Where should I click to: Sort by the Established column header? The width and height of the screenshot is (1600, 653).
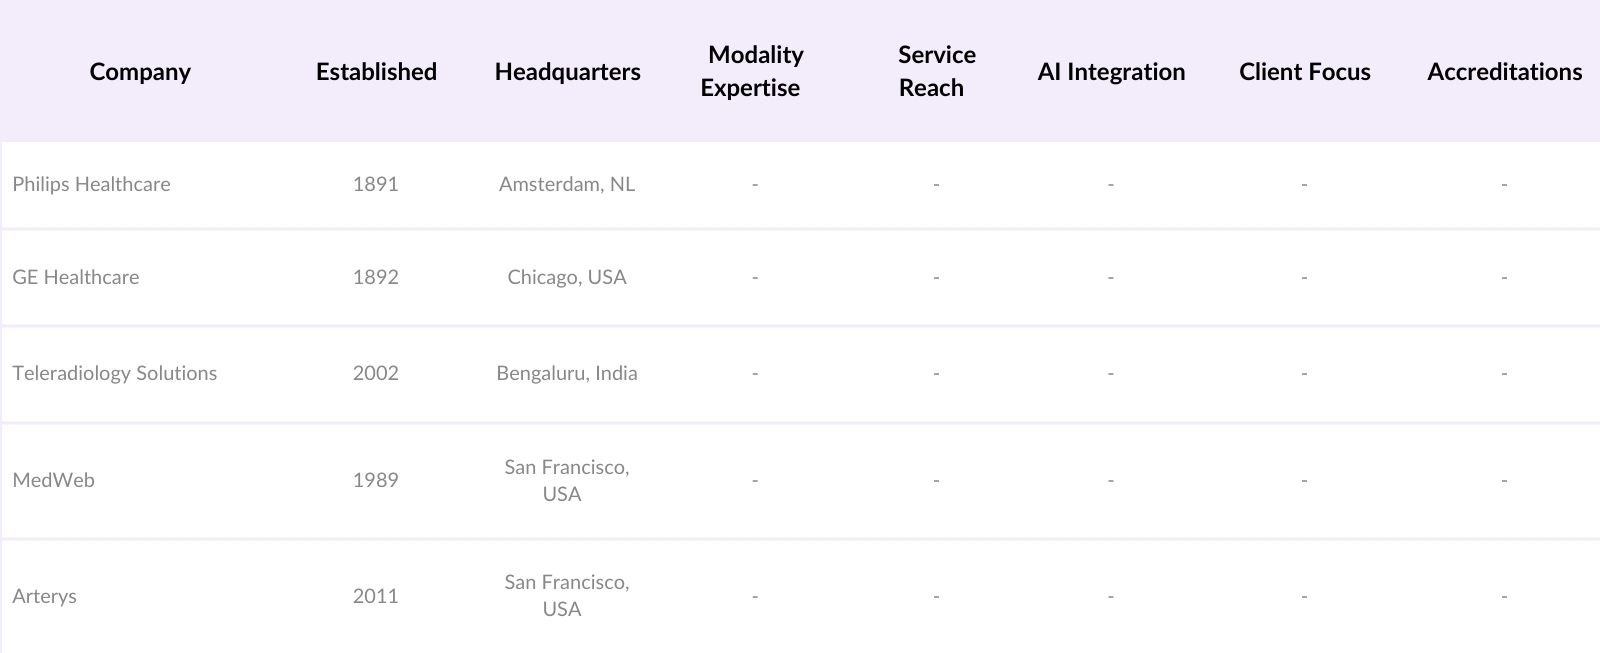tap(376, 72)
